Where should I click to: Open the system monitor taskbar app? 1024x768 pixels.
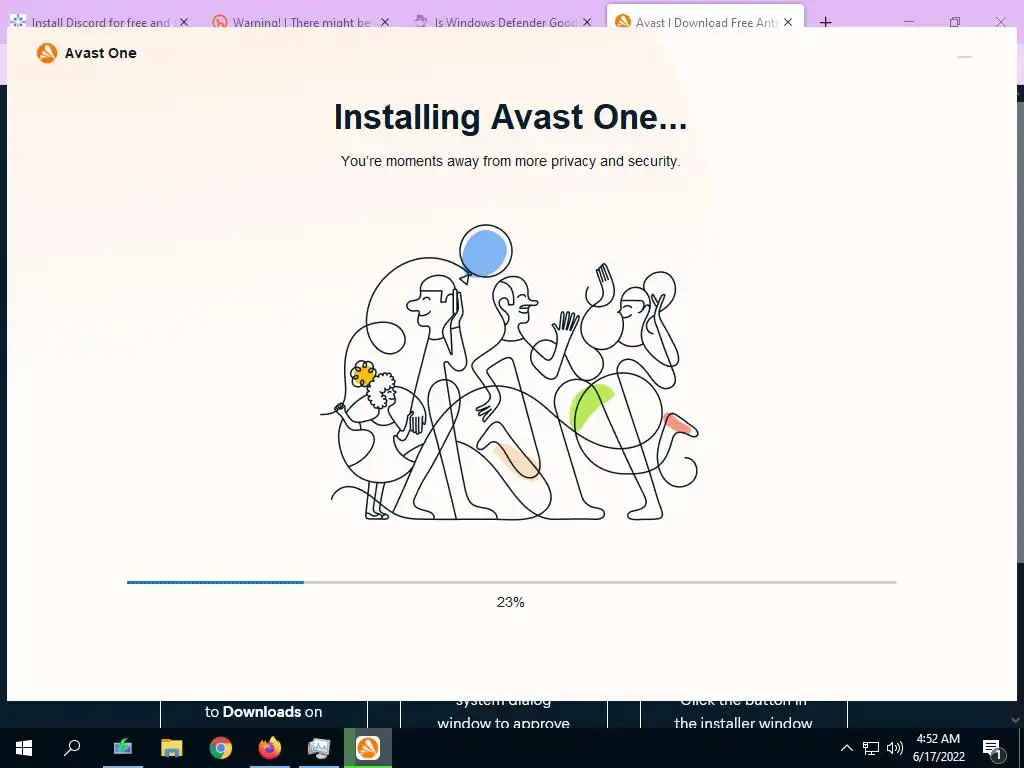(319, 748)
